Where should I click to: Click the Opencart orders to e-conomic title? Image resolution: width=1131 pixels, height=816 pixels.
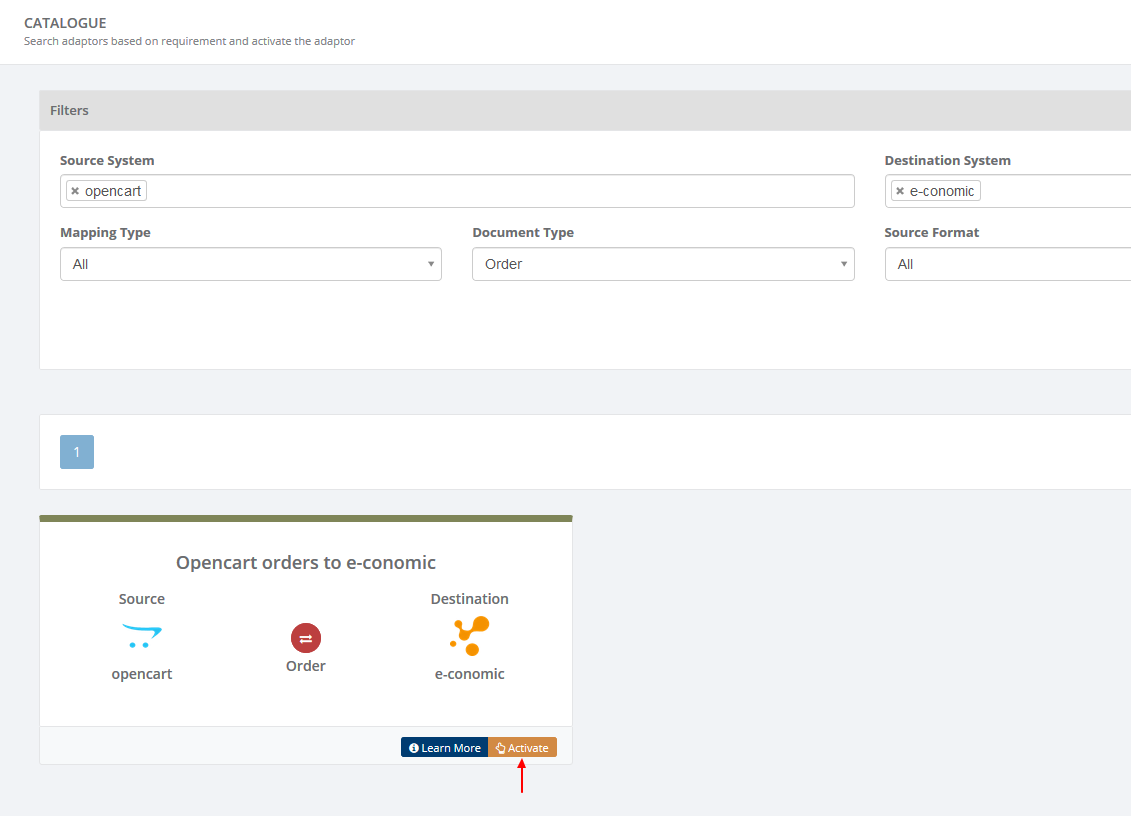(x=306, y=563)
